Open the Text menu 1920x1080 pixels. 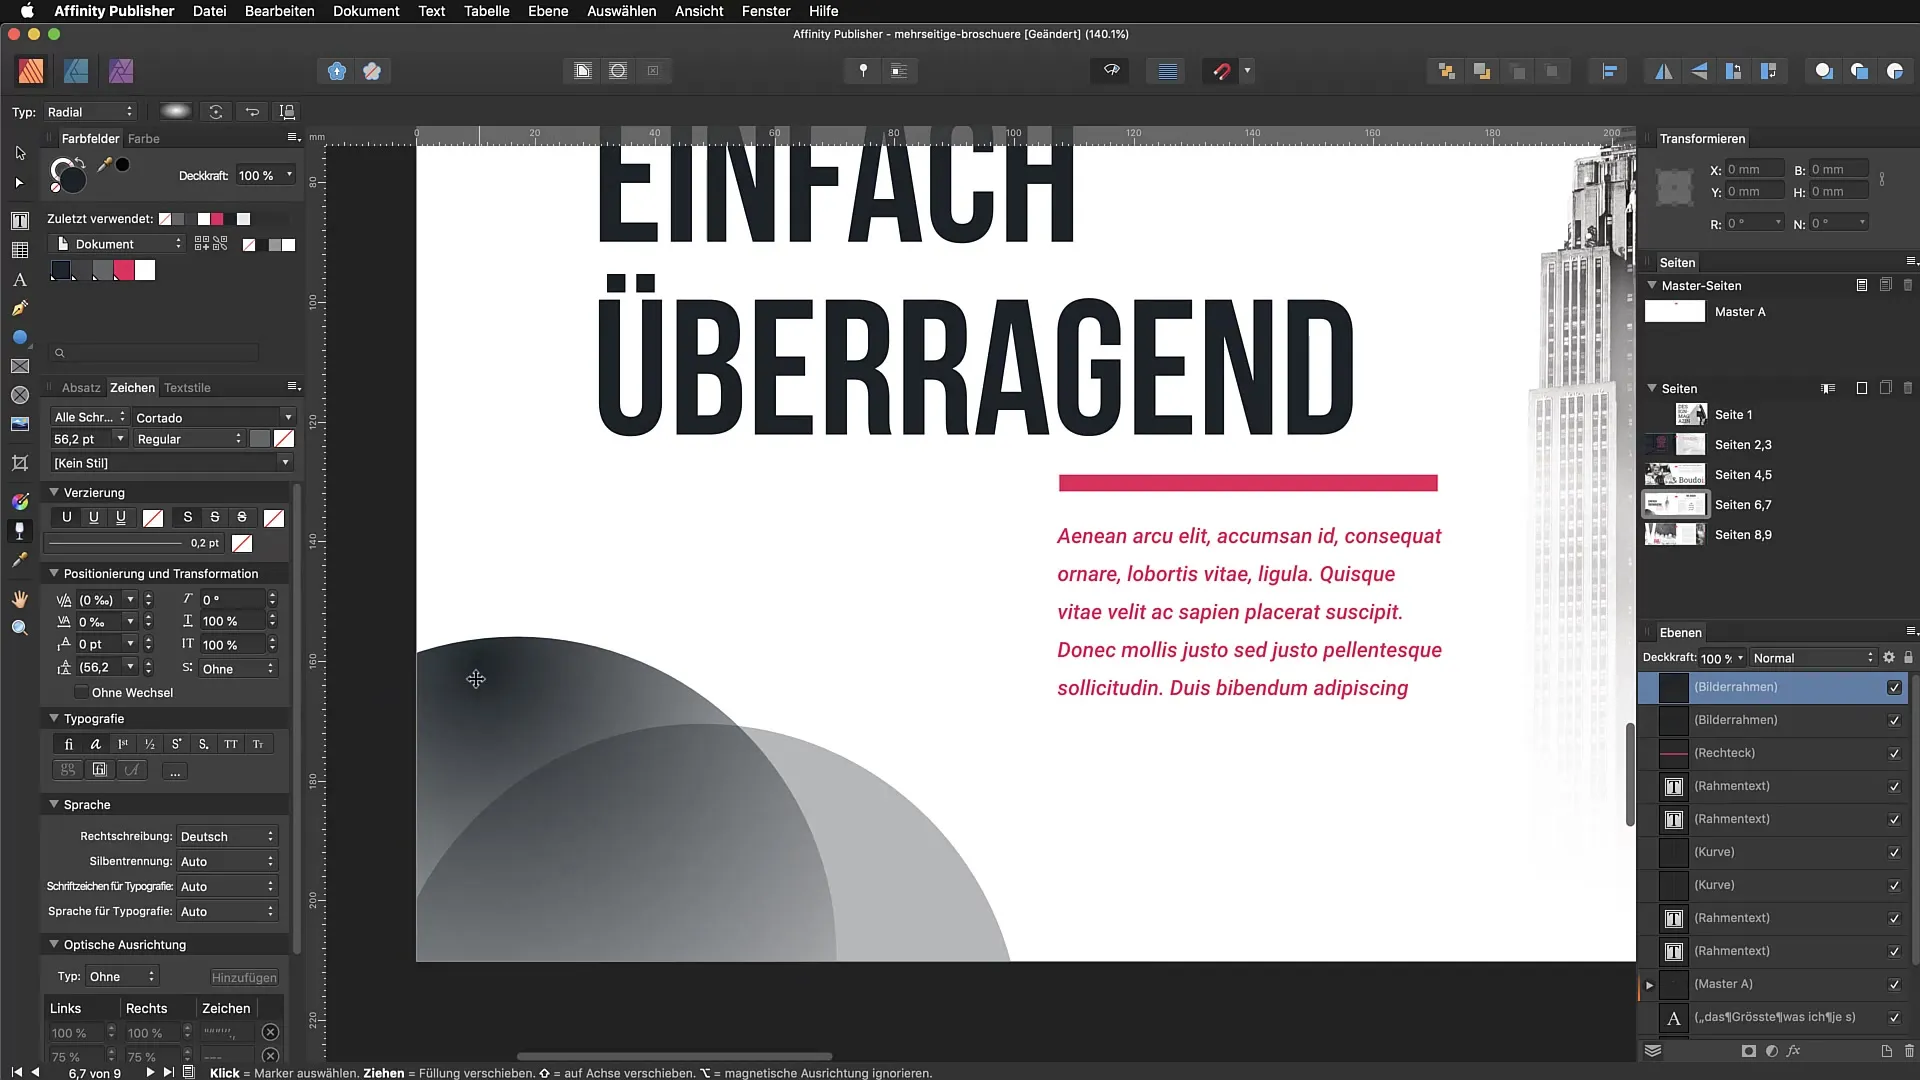coord(431,11)
